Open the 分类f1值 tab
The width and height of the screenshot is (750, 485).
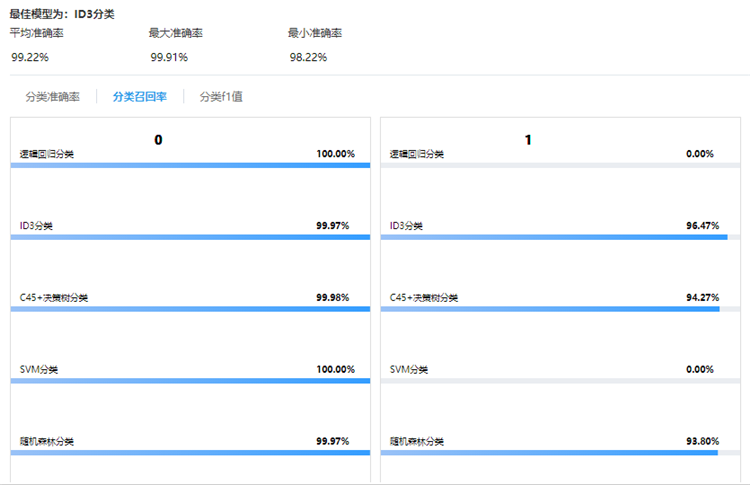point(221,97)
